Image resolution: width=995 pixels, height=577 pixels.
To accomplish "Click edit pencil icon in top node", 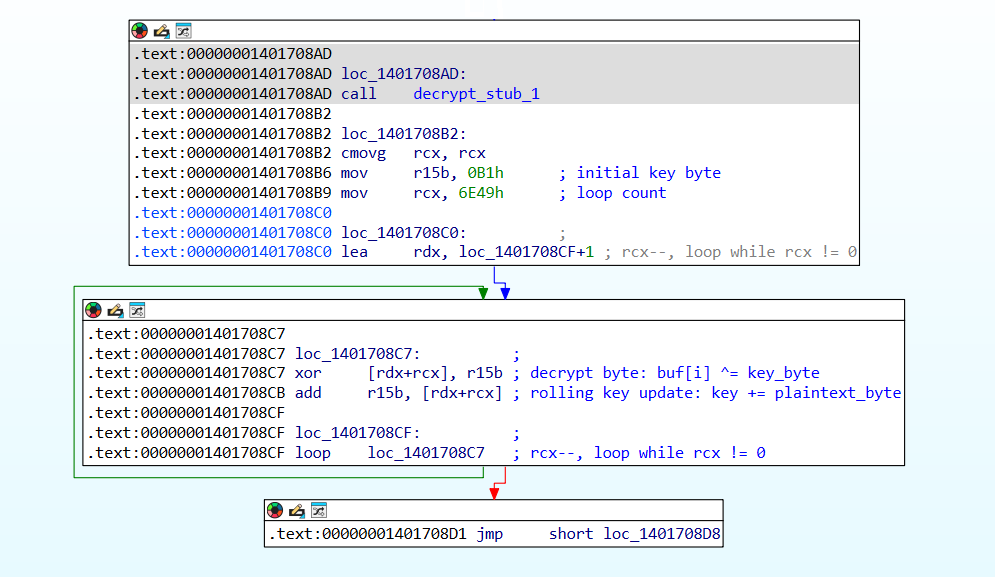I will point(161,30).
